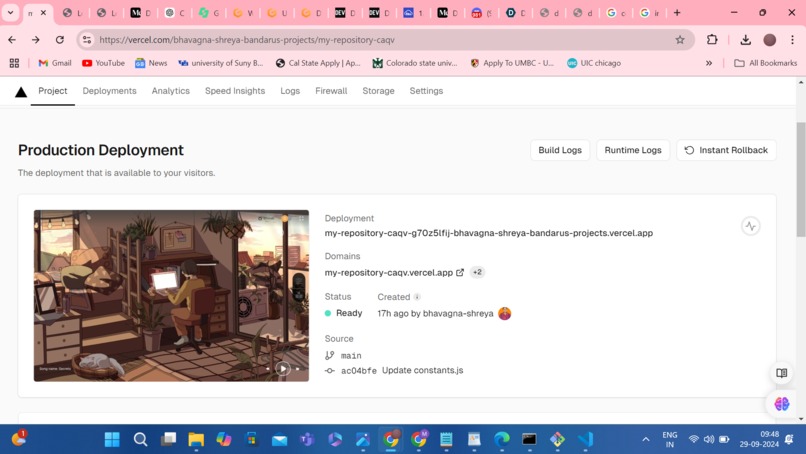806x454 pixels.
Task: Go forward in browser history
Action: click(35, 40)
